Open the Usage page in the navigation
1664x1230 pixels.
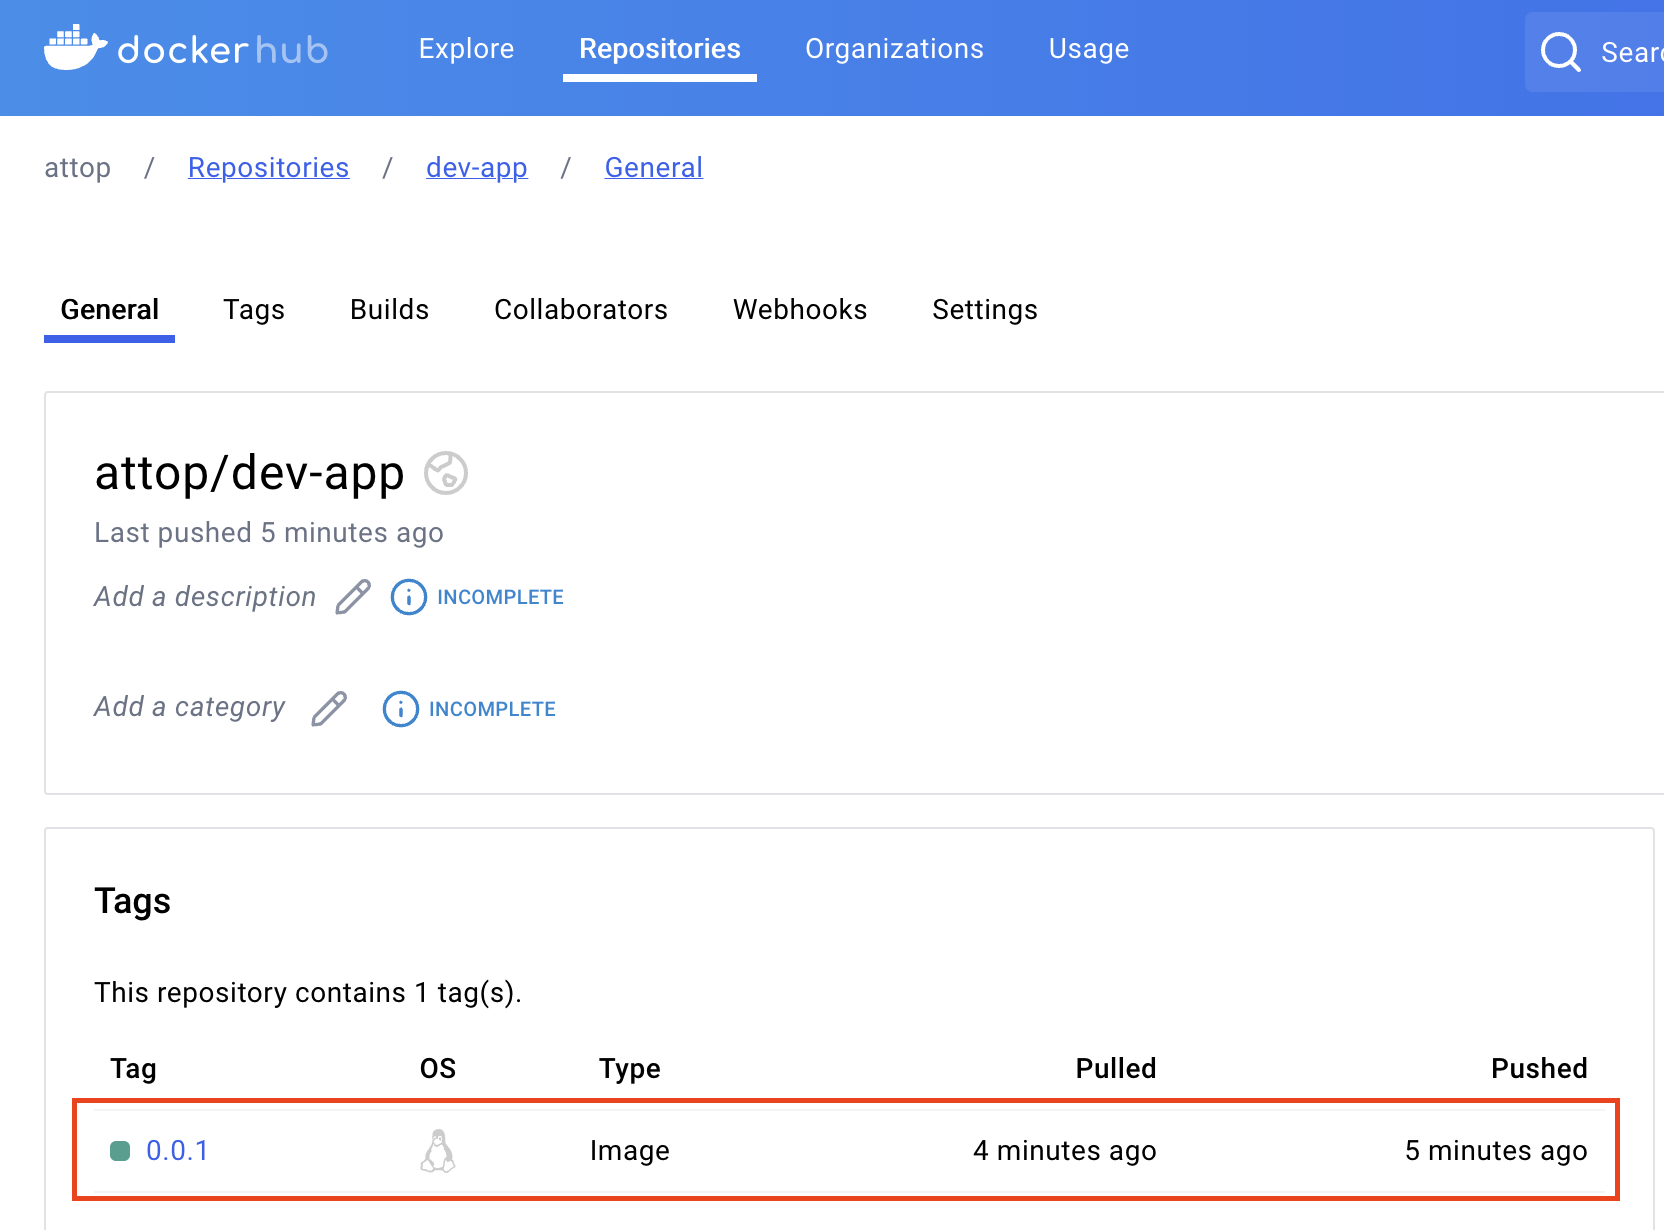pyautogui.click(x=1088, y=49)
